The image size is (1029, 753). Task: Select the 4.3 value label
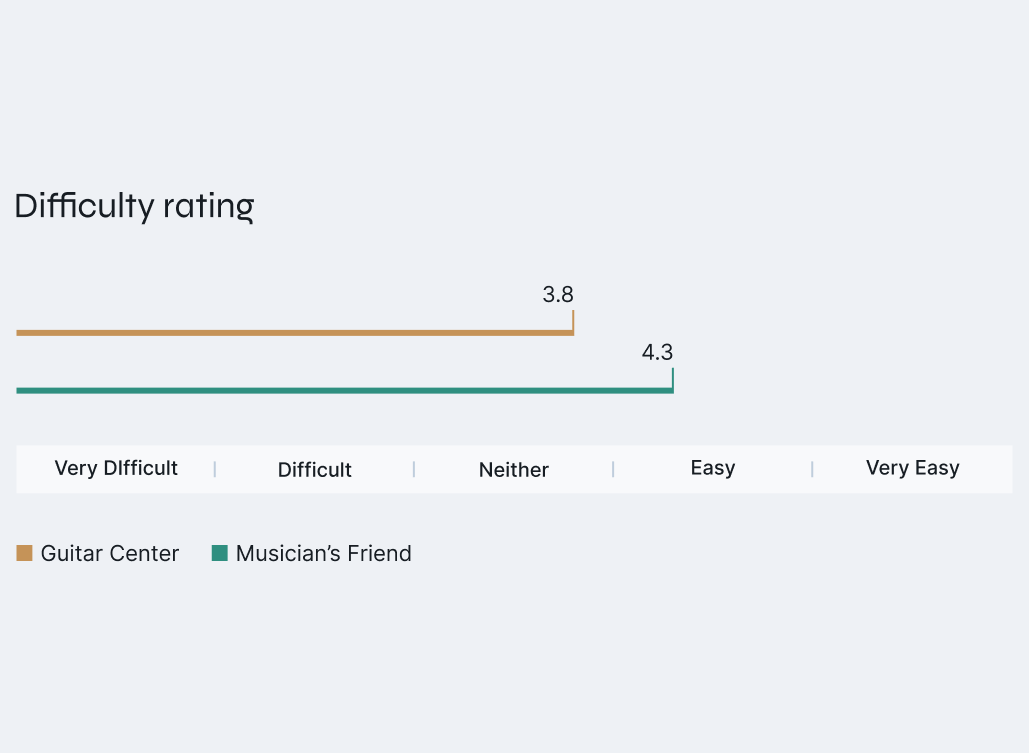tap(657, 352)
